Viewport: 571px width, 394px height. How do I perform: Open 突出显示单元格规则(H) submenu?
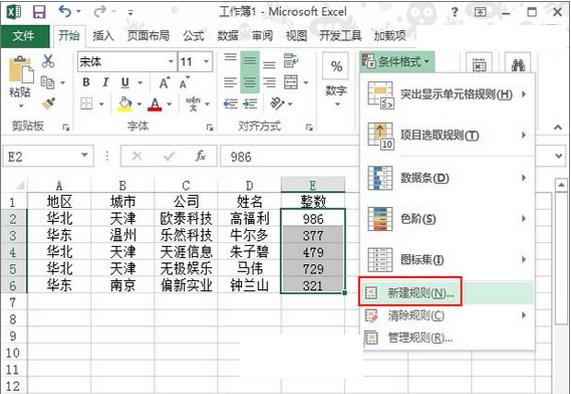447,95
